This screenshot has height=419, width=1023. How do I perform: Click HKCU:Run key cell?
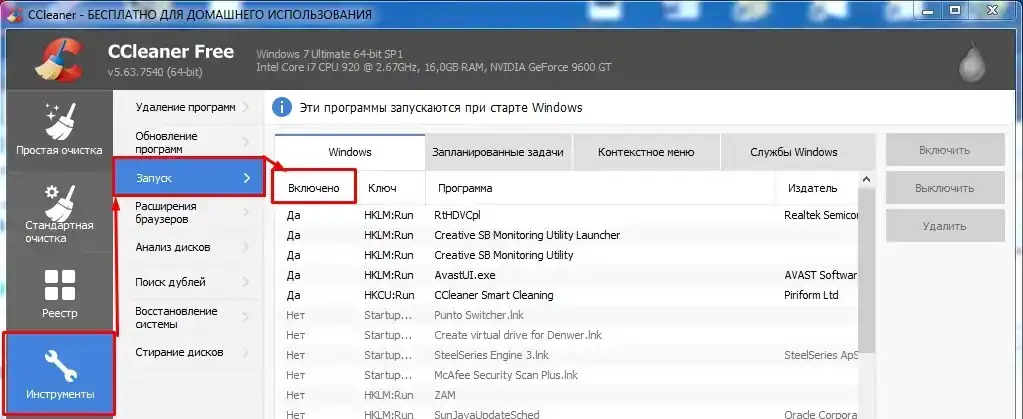pyautogui.click(x=389, y=295)
